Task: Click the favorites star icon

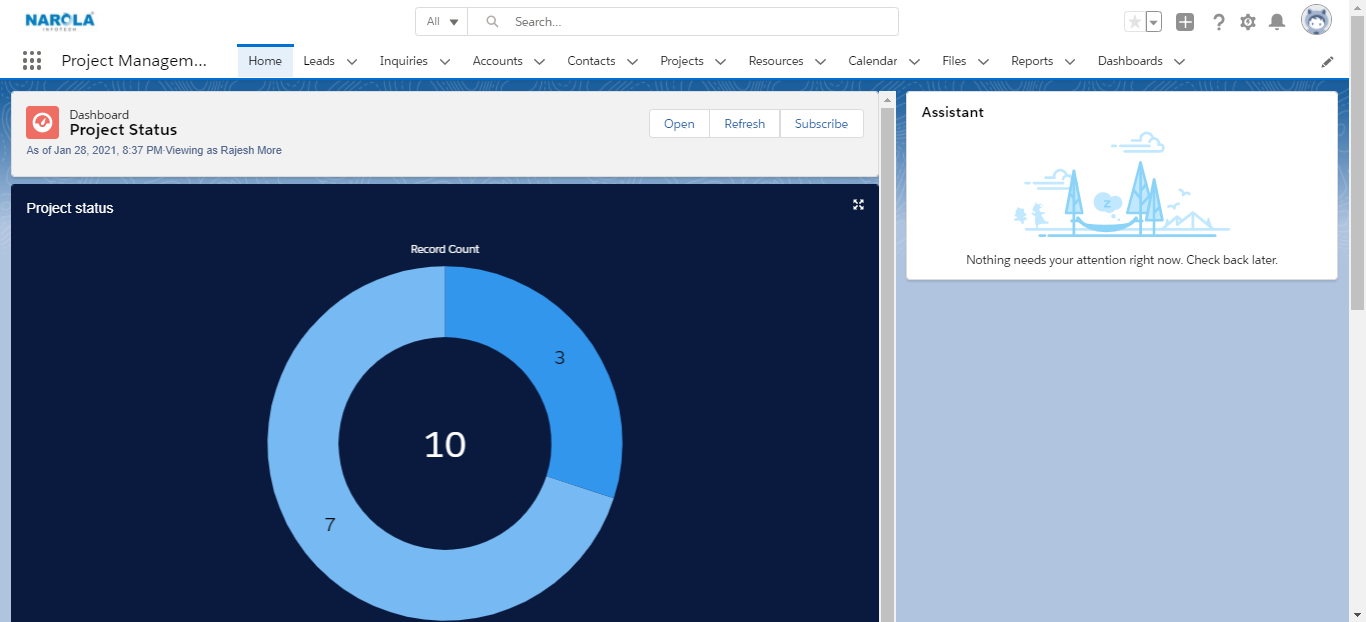Action: pyautogui.click(x=1134, y=20)
